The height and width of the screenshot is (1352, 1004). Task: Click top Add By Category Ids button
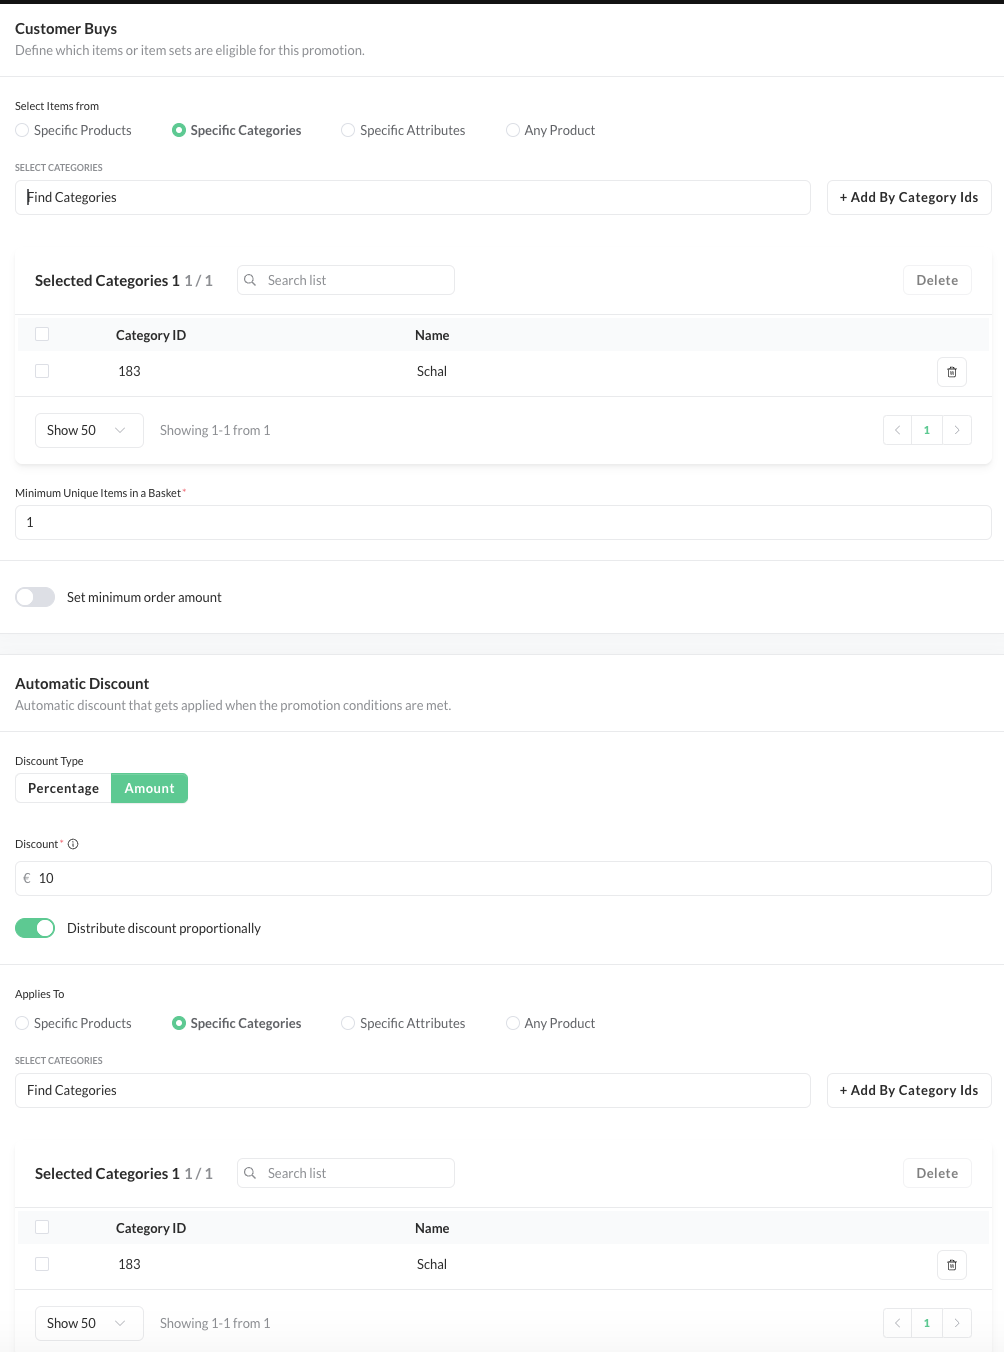(x=908, y=197)
